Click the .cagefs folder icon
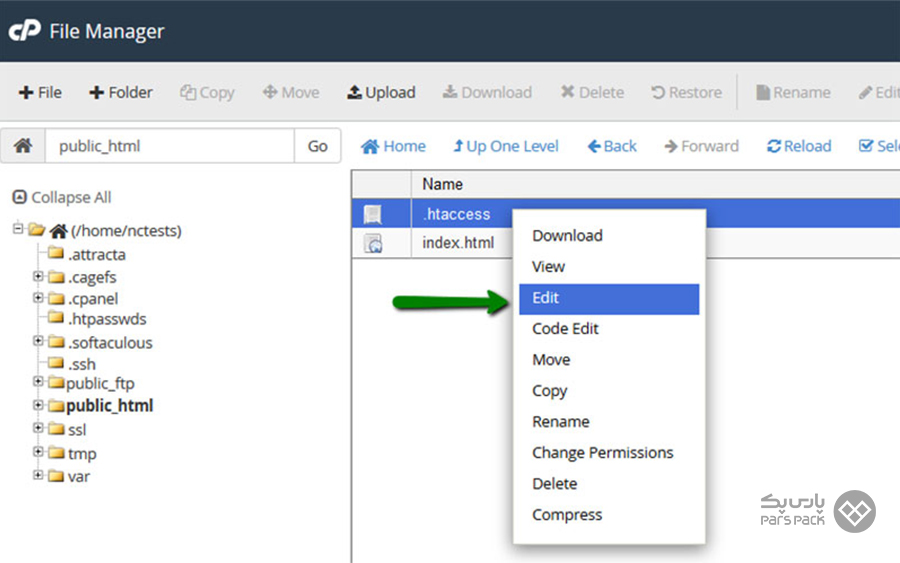This screenshot has height=563, width=900. click(56, 277)
